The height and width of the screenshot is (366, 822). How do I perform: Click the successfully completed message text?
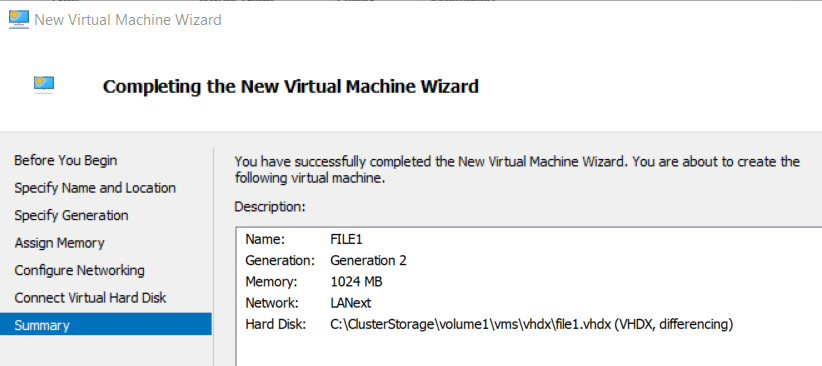point(517,169)
